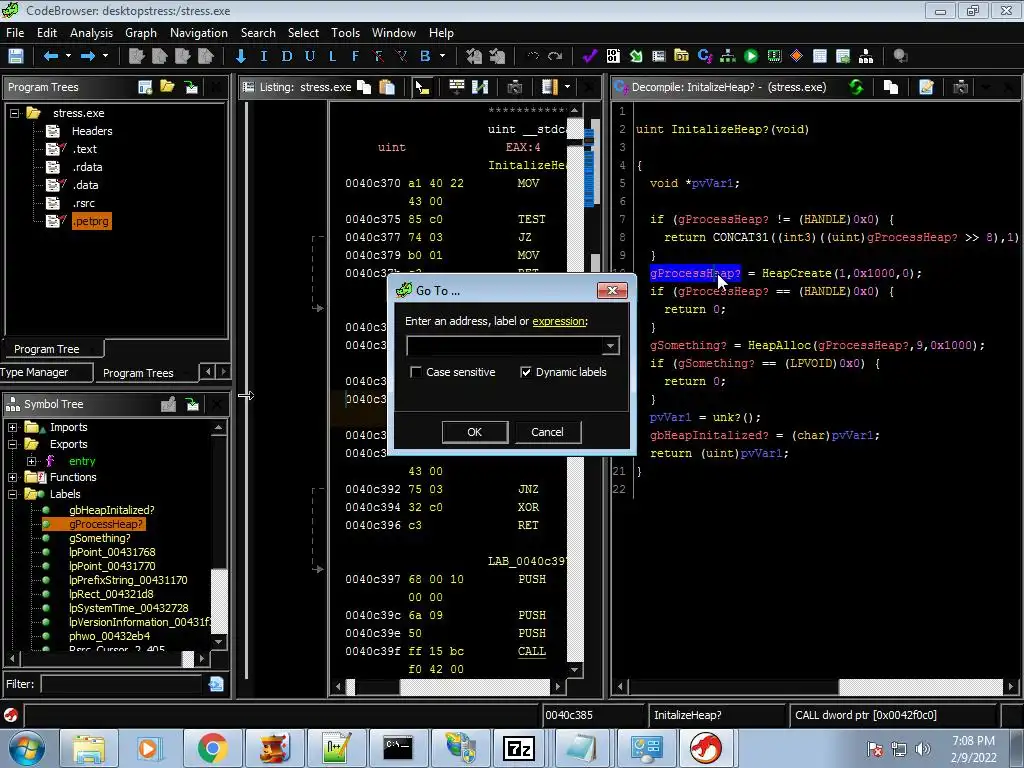Open 7-Zip from the Windows taskbar
The image size is (1024, 768).
click(519, 748)
